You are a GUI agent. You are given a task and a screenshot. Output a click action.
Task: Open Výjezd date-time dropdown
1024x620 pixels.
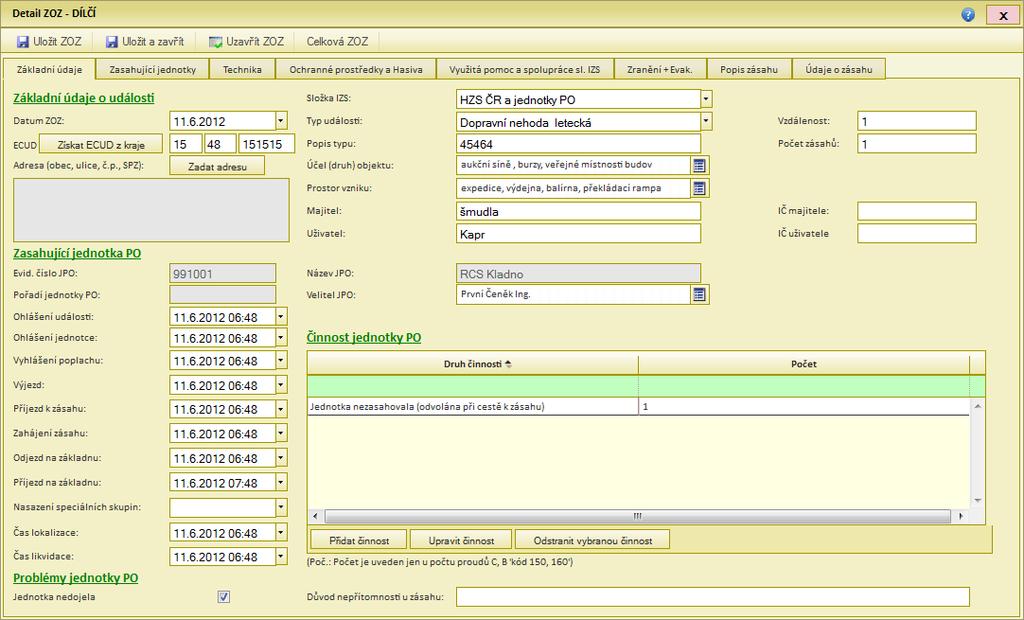[x=281, y=385]
